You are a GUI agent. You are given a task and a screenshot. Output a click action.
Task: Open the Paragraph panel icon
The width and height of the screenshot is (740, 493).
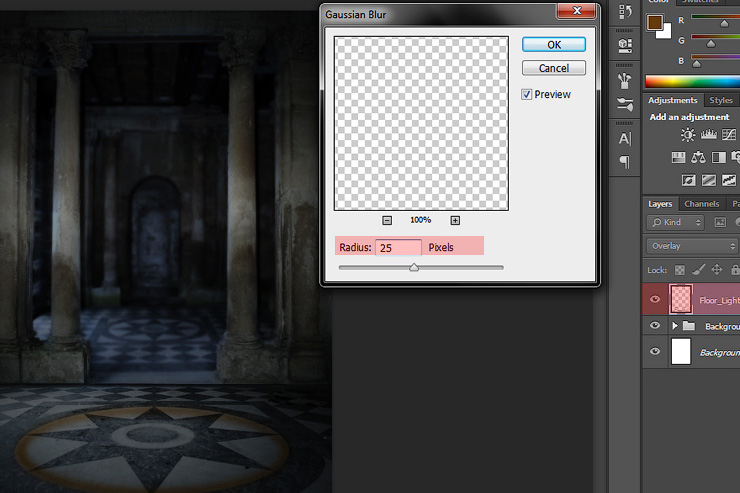pyautogui.click(x=625, y=161)
